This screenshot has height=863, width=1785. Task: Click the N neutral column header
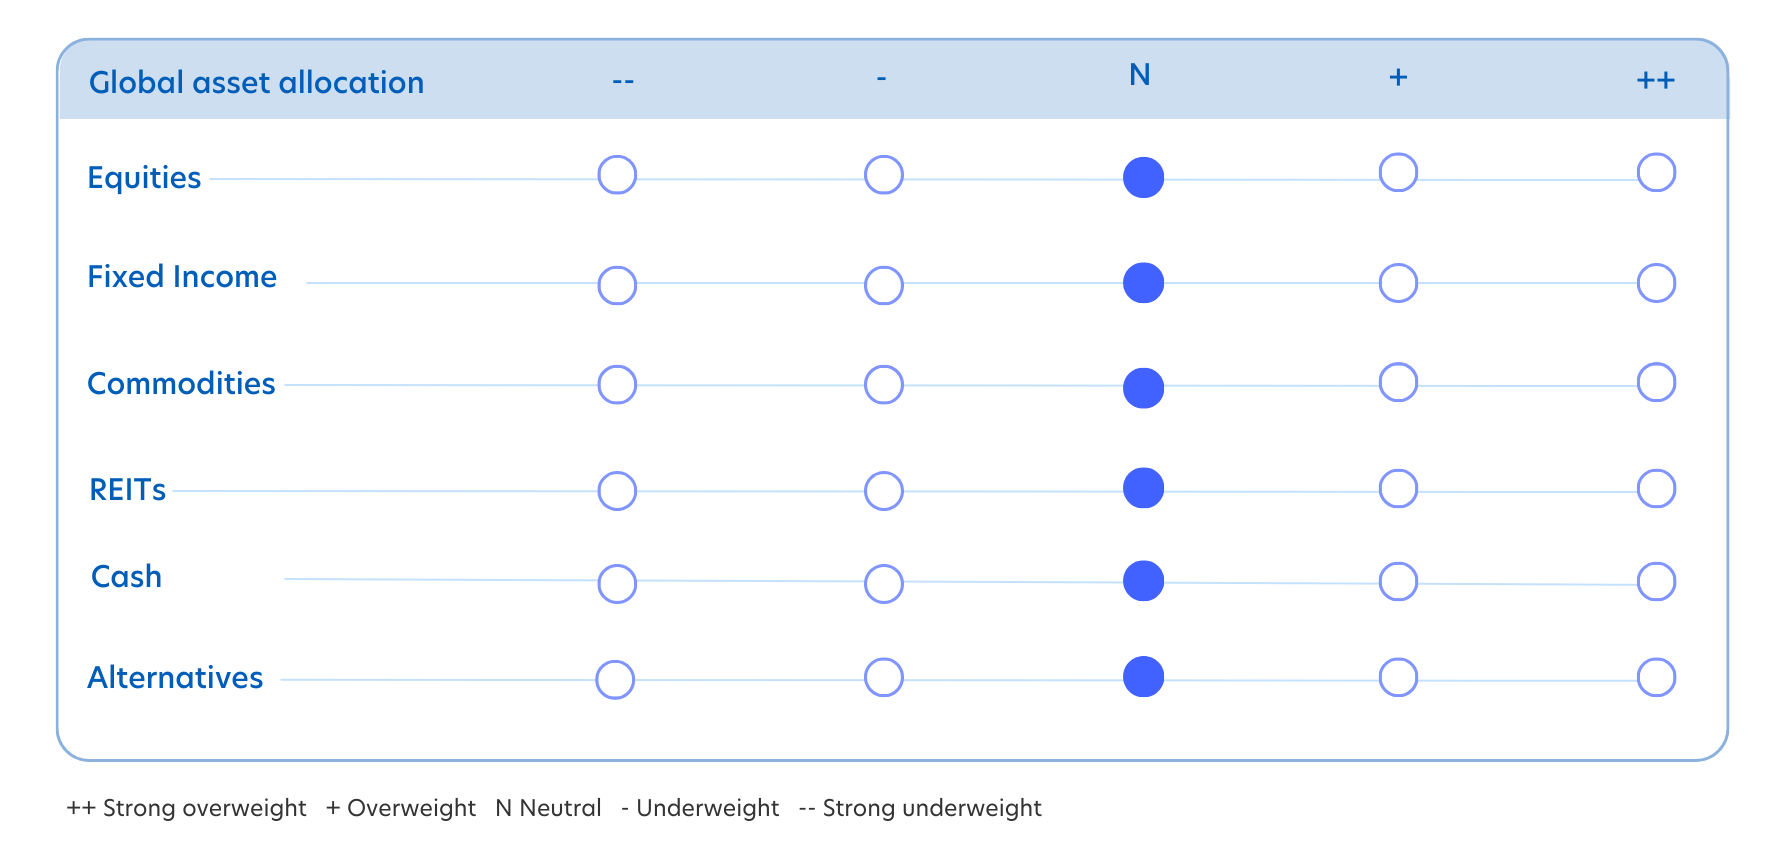tap(1140, 75)
